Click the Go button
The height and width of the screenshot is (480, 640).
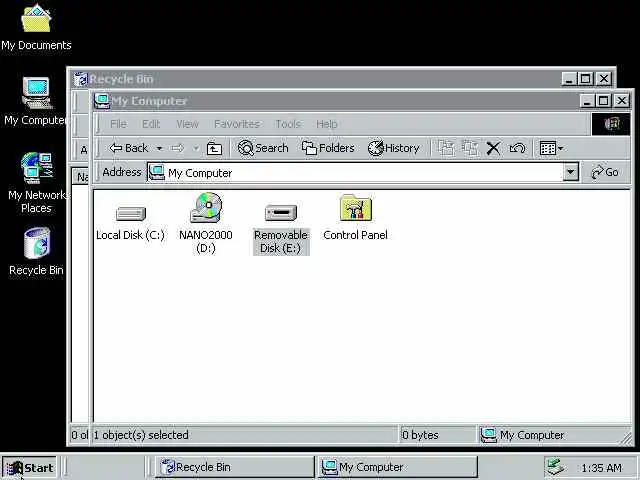click(x=605, y=172)
